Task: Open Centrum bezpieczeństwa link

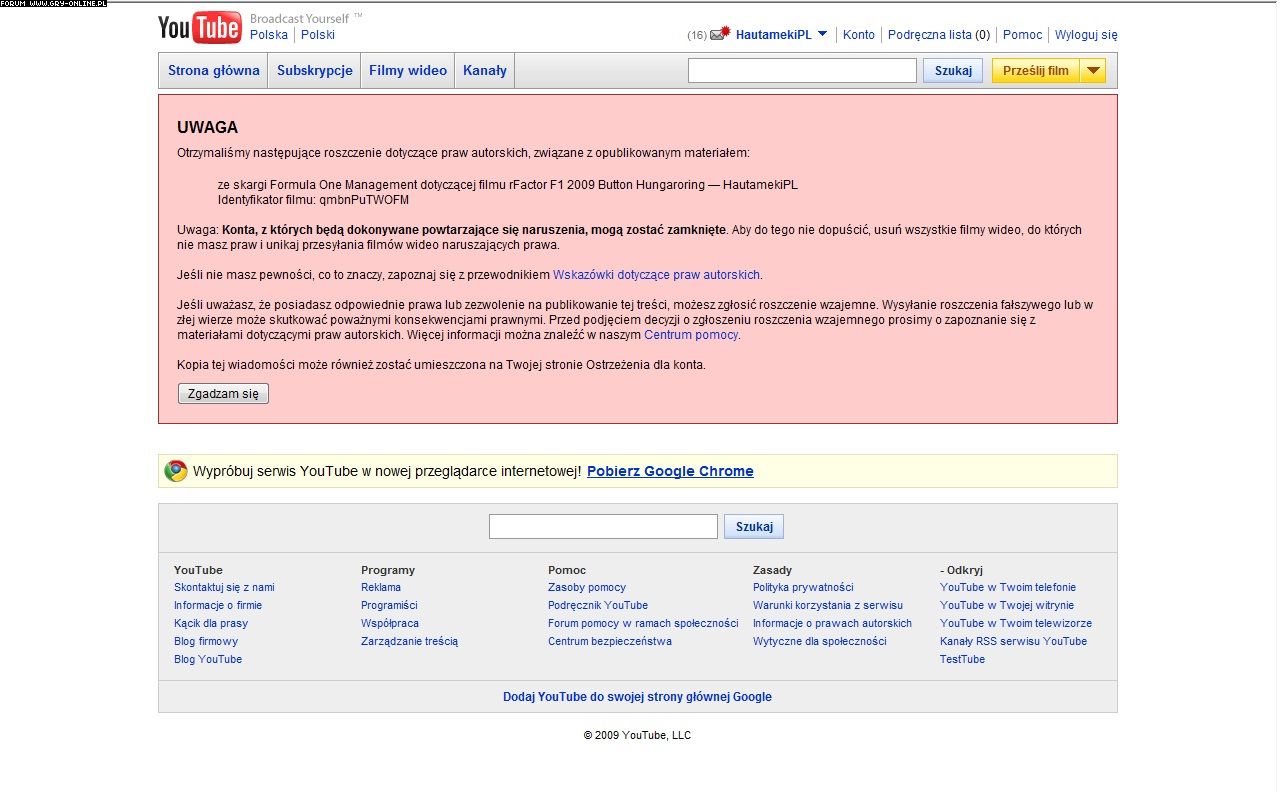Action: (x=610, y=641)
